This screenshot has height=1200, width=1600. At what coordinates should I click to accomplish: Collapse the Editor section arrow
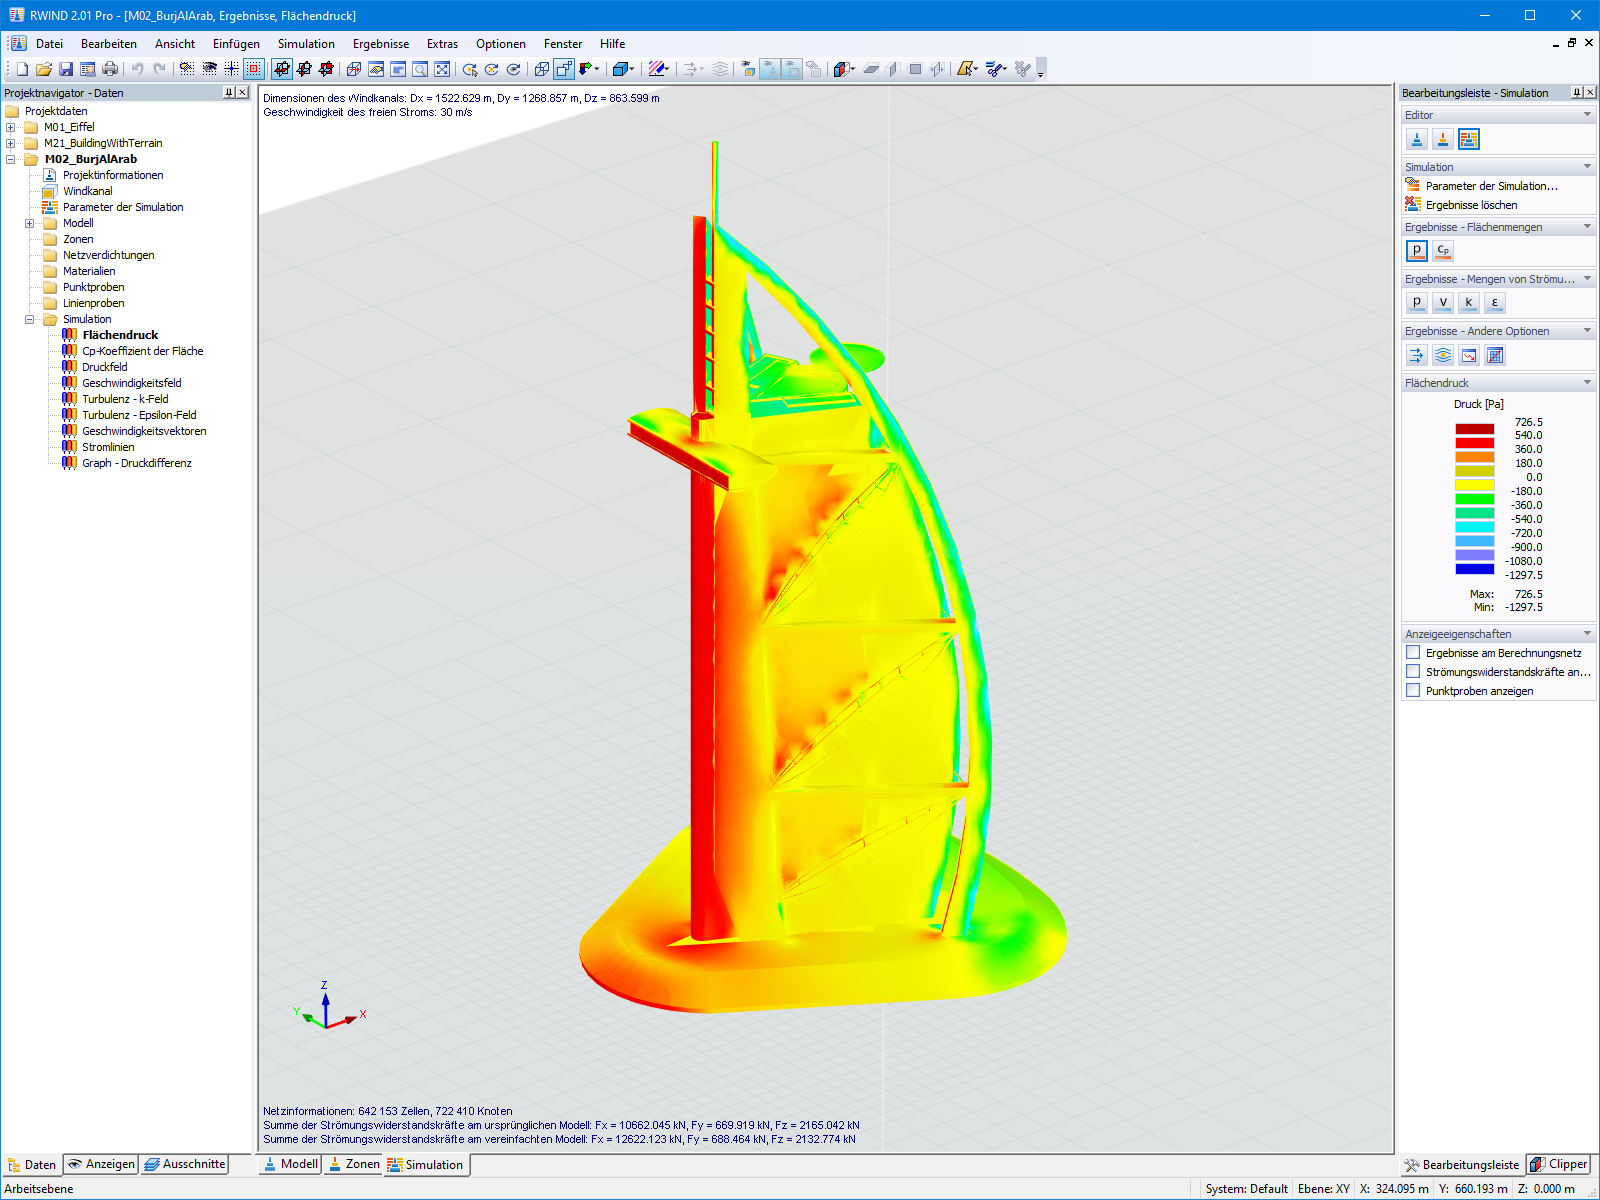[x=1587, y=115]
